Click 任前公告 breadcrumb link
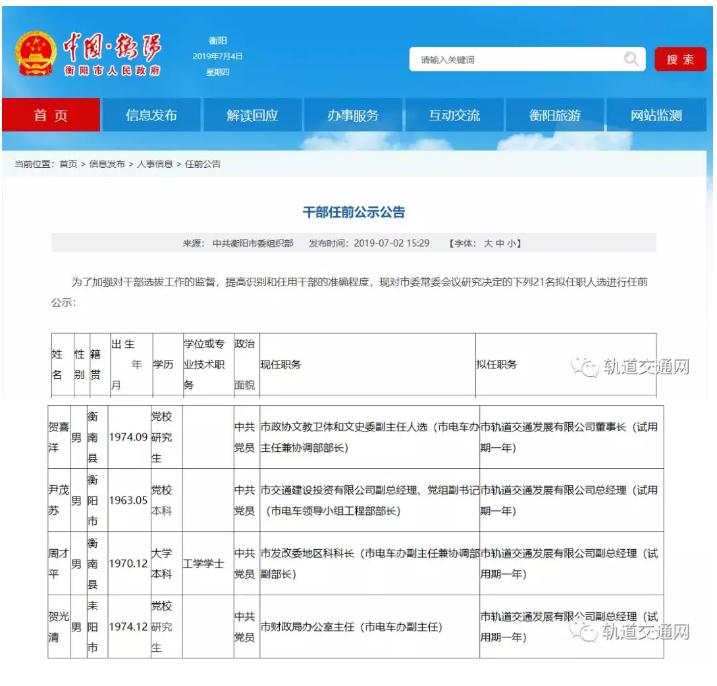The width and height of the screenshot is (717, 686). [203, 164]
